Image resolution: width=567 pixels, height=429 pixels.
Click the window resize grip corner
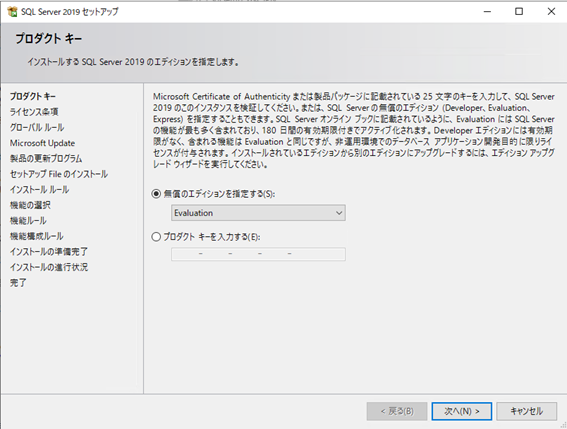click(x=563, y=426)
